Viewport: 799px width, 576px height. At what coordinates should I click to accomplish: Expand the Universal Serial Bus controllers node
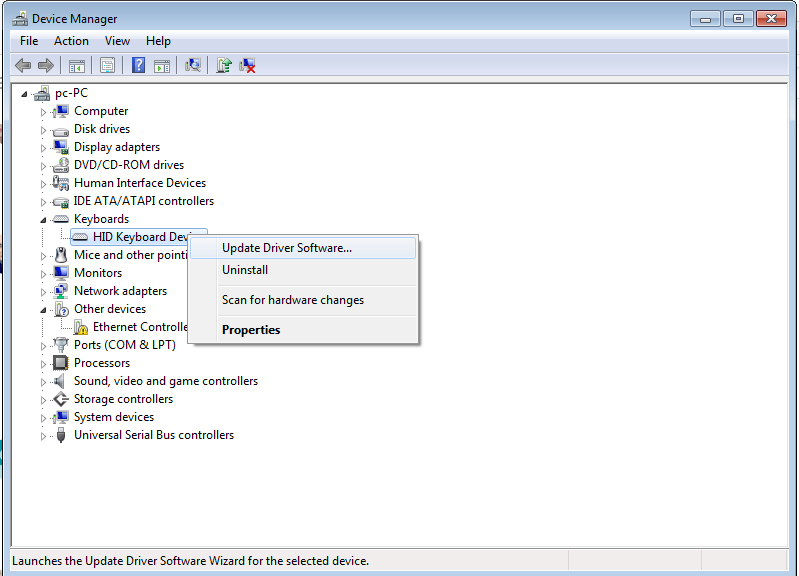coord(43,436)
